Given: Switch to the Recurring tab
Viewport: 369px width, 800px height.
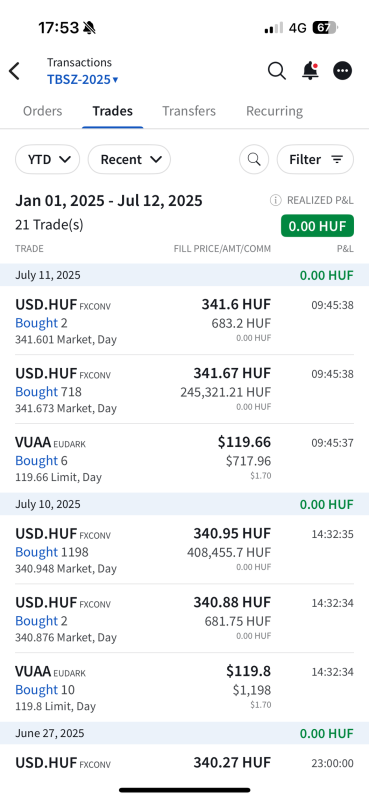Looking at the screenshot, I should (x=274, y=111).
